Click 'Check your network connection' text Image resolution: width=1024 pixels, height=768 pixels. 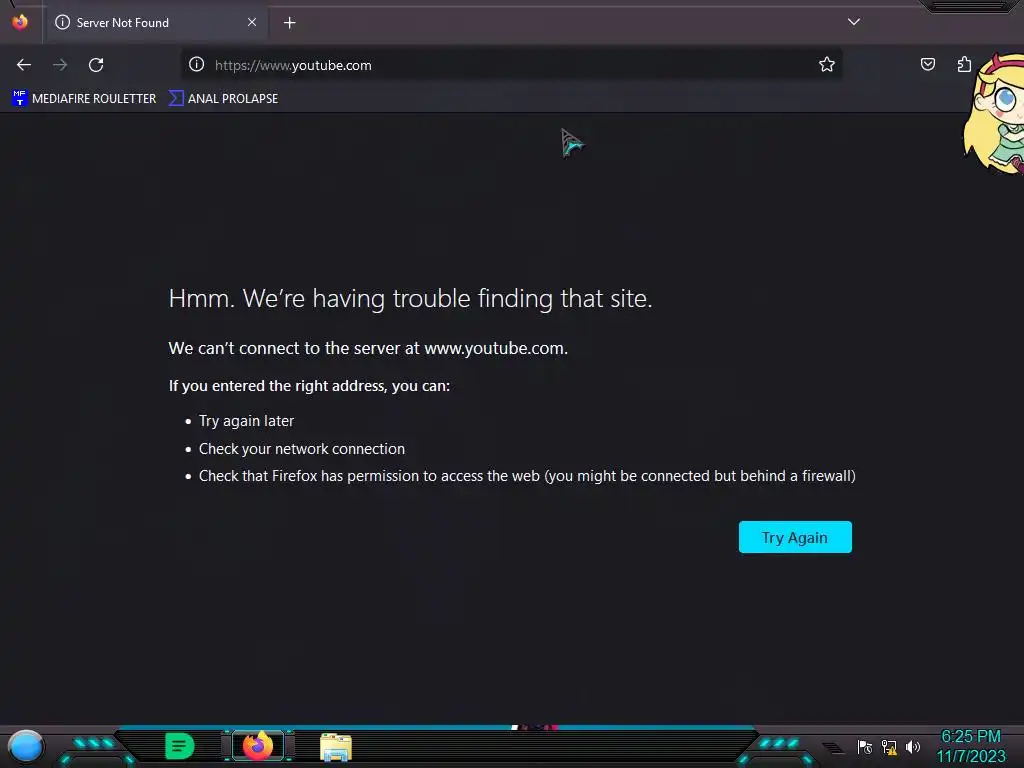point(302,449)
